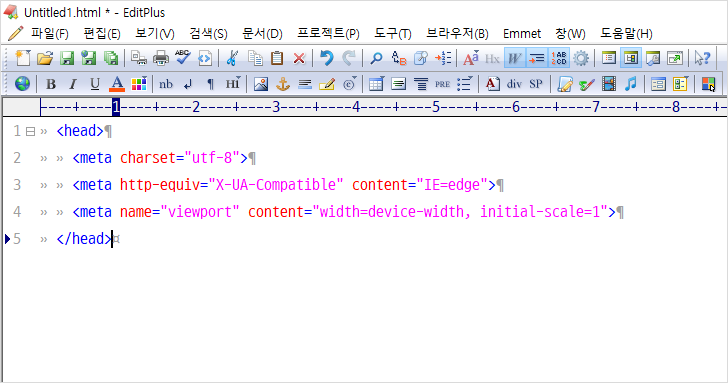Cut selection with the scissors icon
This screenshot has height=383, width=728.
coord(232,58)
